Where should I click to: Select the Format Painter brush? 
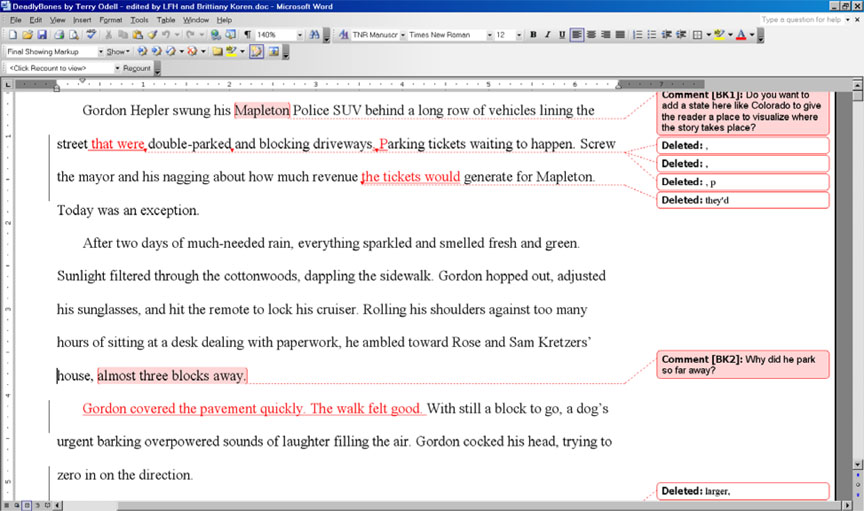[152, 35]
